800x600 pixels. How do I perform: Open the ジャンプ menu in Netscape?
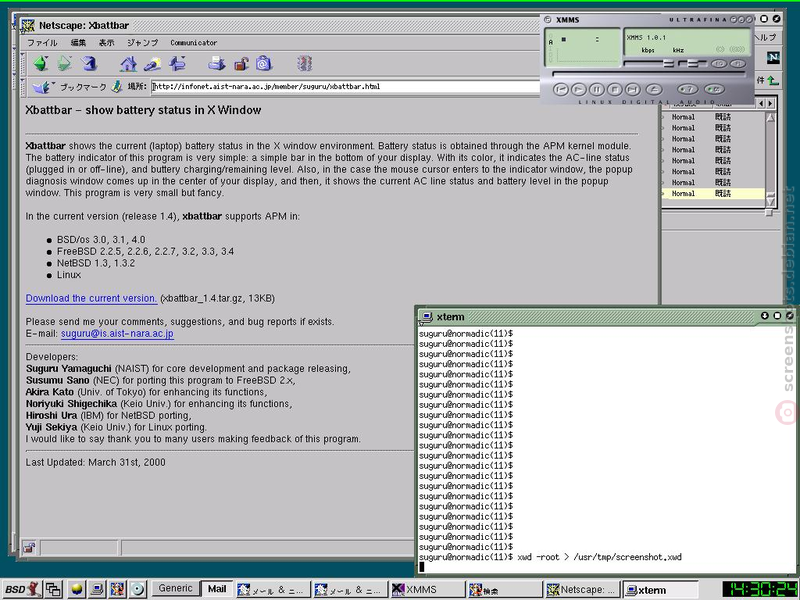tap(142, 43)
